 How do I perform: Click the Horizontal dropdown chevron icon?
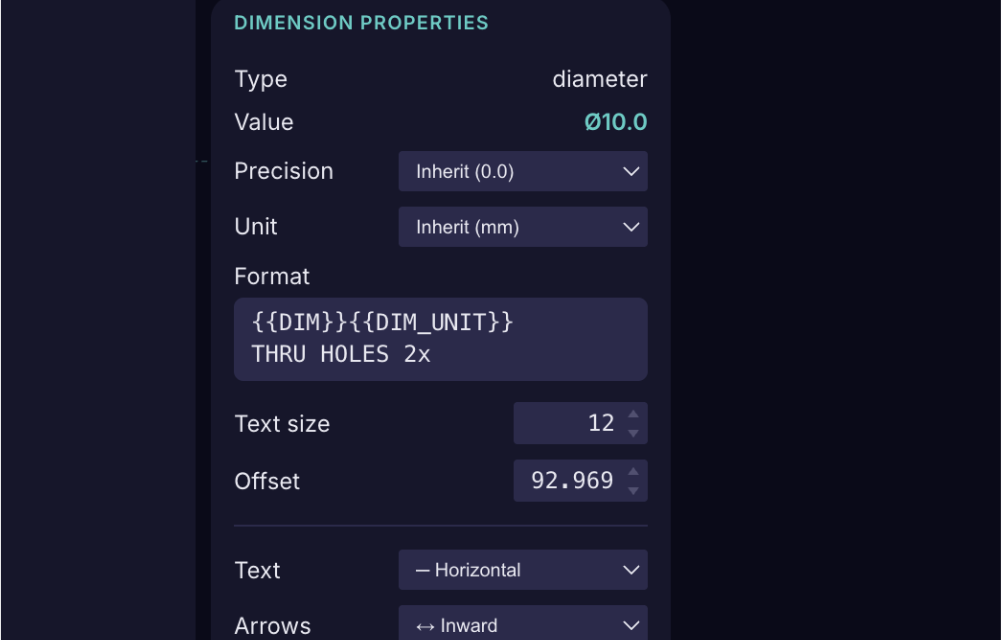631,570
